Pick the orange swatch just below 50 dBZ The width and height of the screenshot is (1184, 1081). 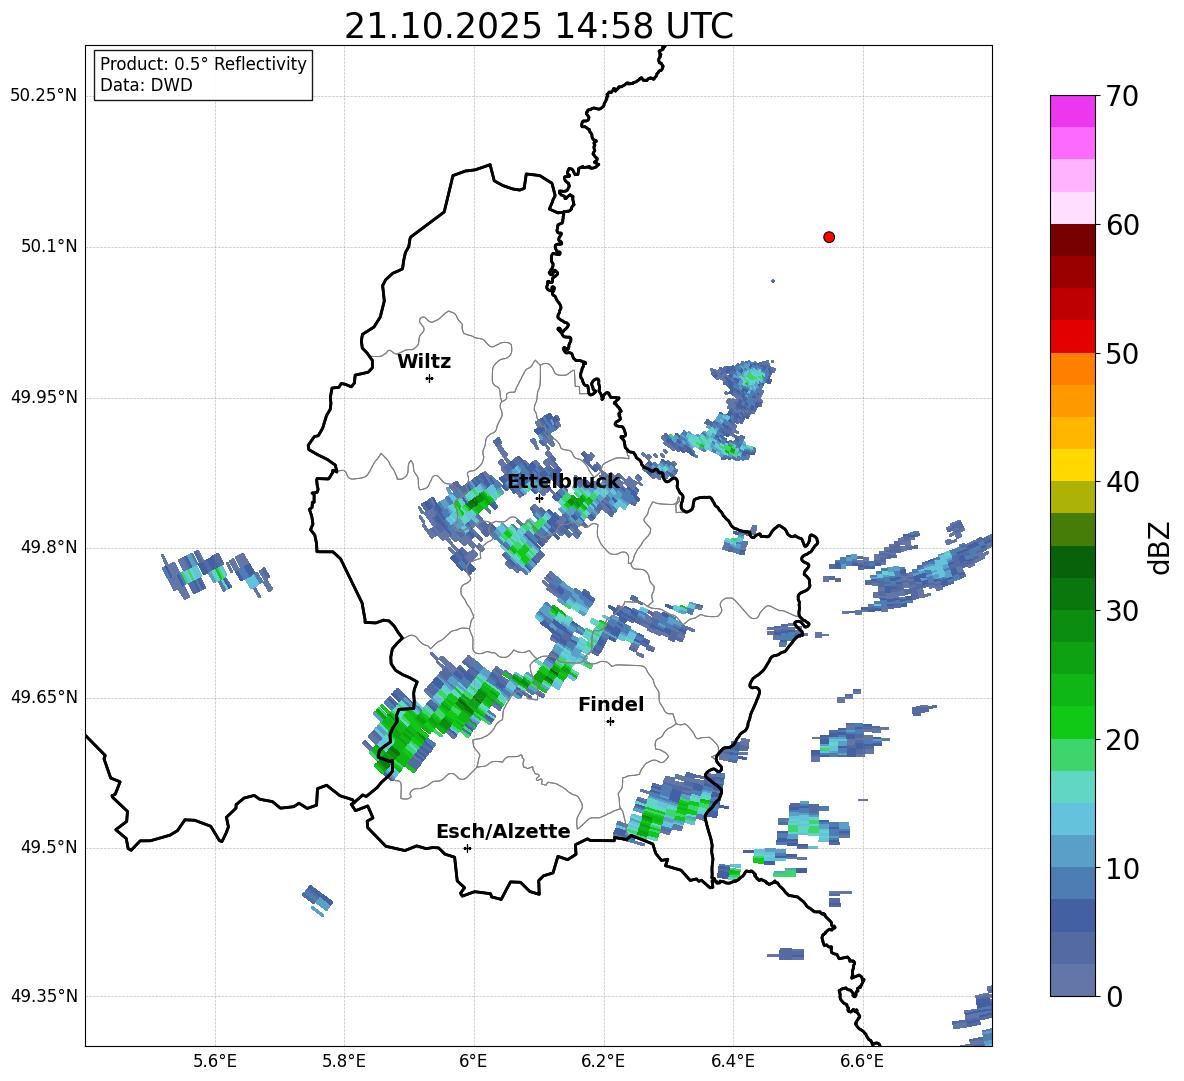click(x=1073, y=369)
